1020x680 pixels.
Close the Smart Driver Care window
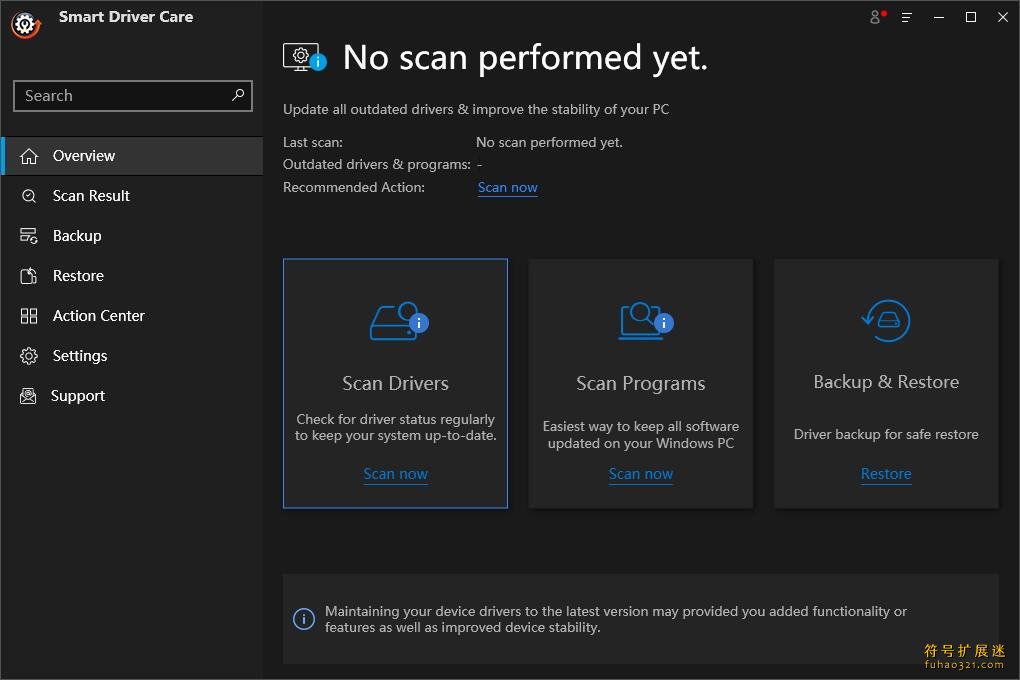[x=1002, y=18]
